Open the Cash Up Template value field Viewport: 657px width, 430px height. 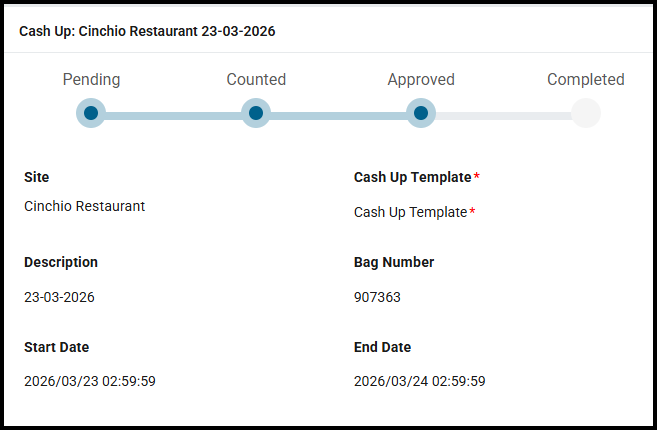tap(410, 212)
